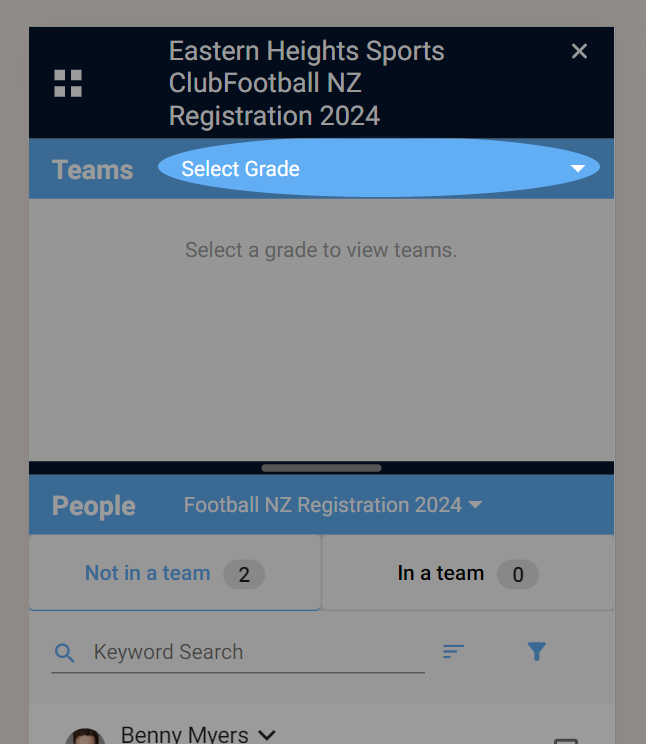Switch to the Not in a team tab
The height and width of the screenshot is (744, 646).
(x=175, y=573)
